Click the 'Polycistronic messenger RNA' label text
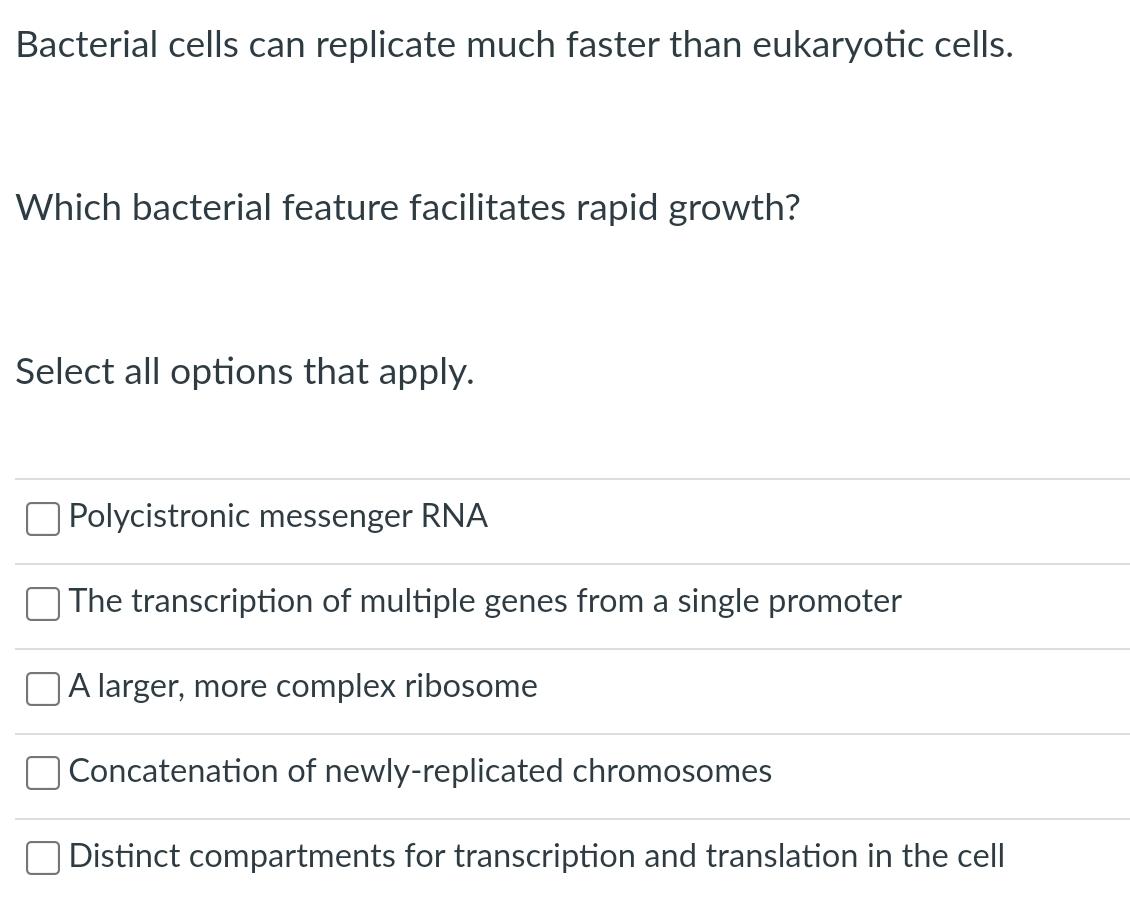 [x=278, y=516]
